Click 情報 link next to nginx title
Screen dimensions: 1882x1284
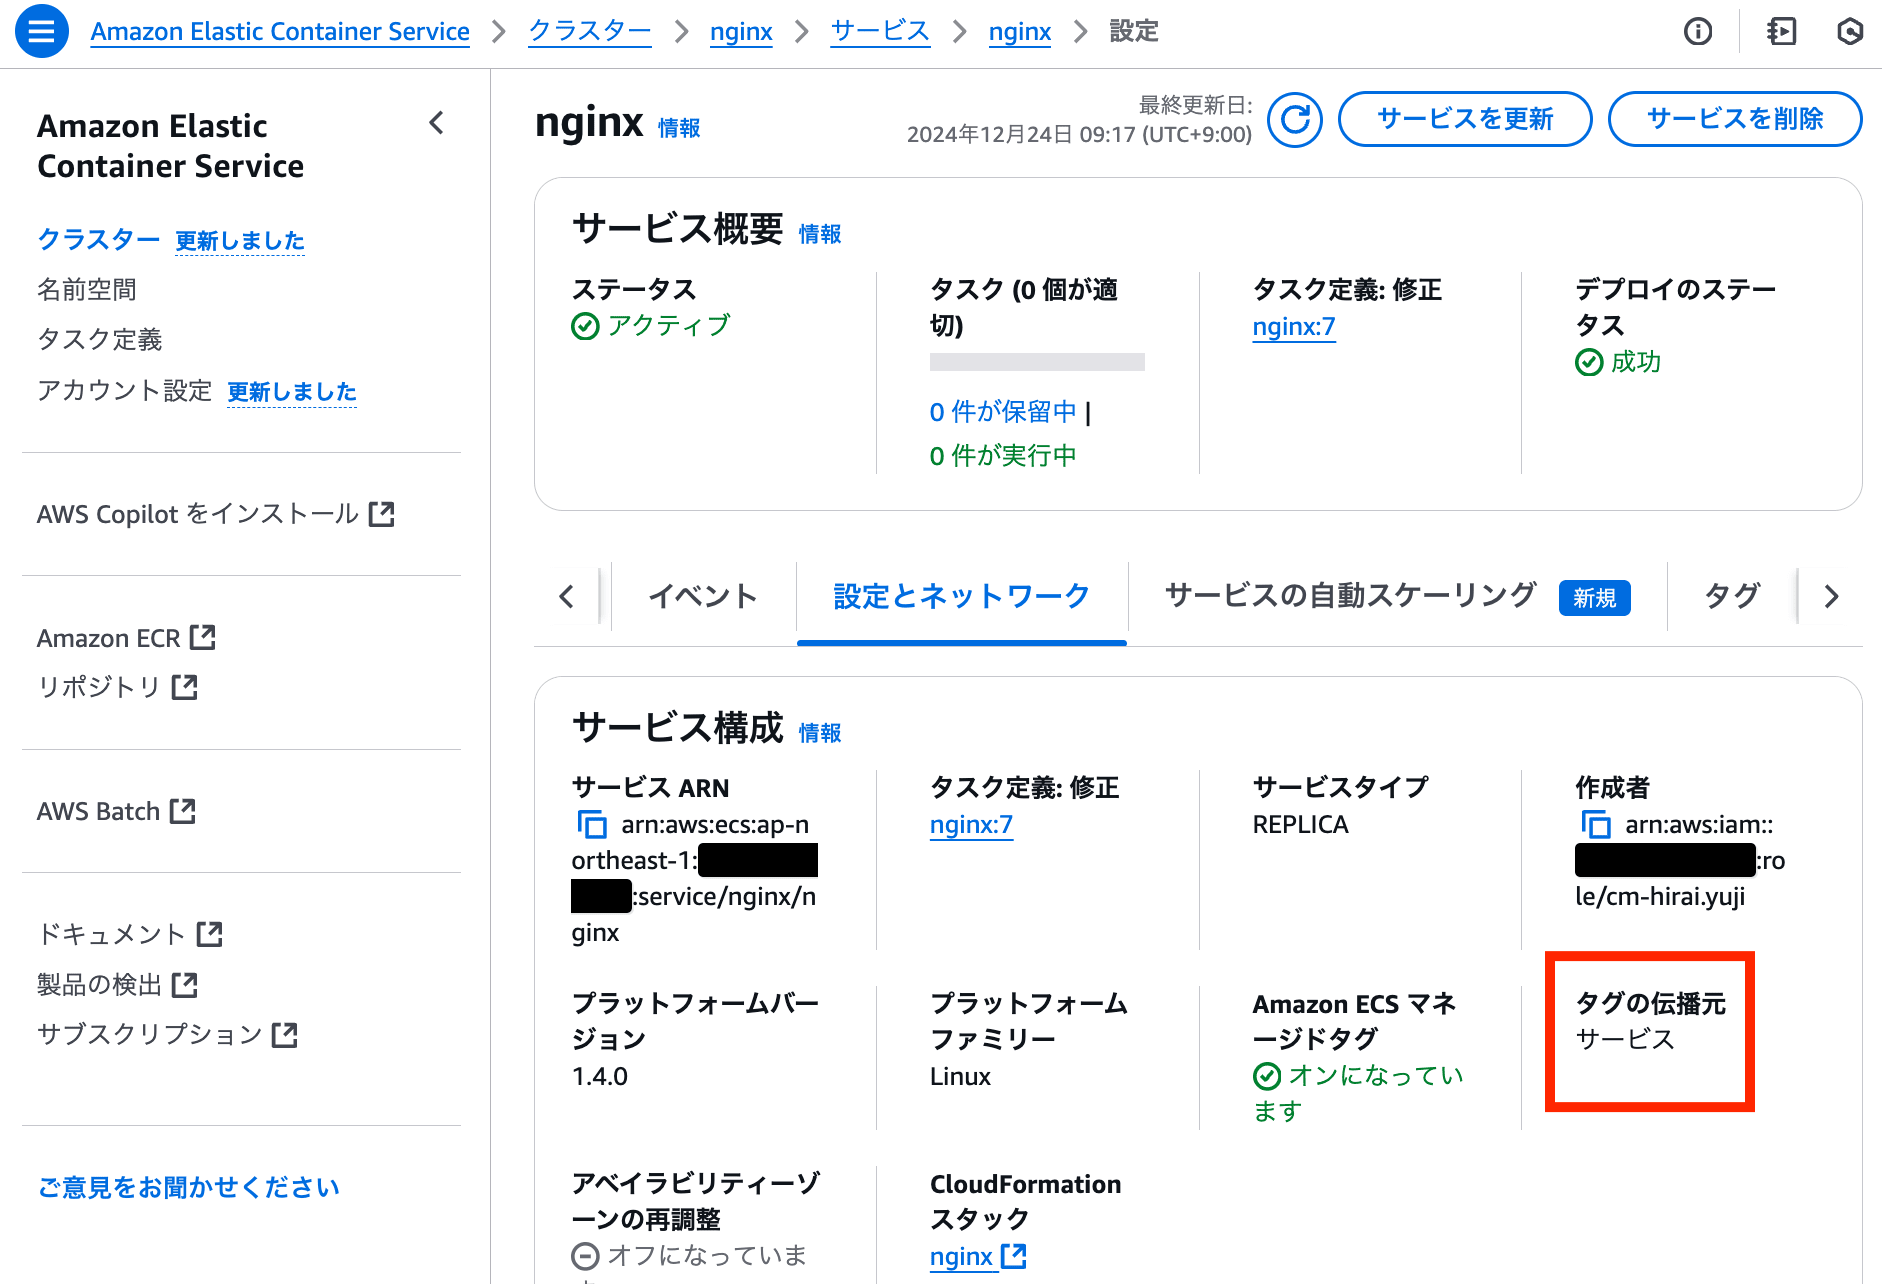[679, 128]
